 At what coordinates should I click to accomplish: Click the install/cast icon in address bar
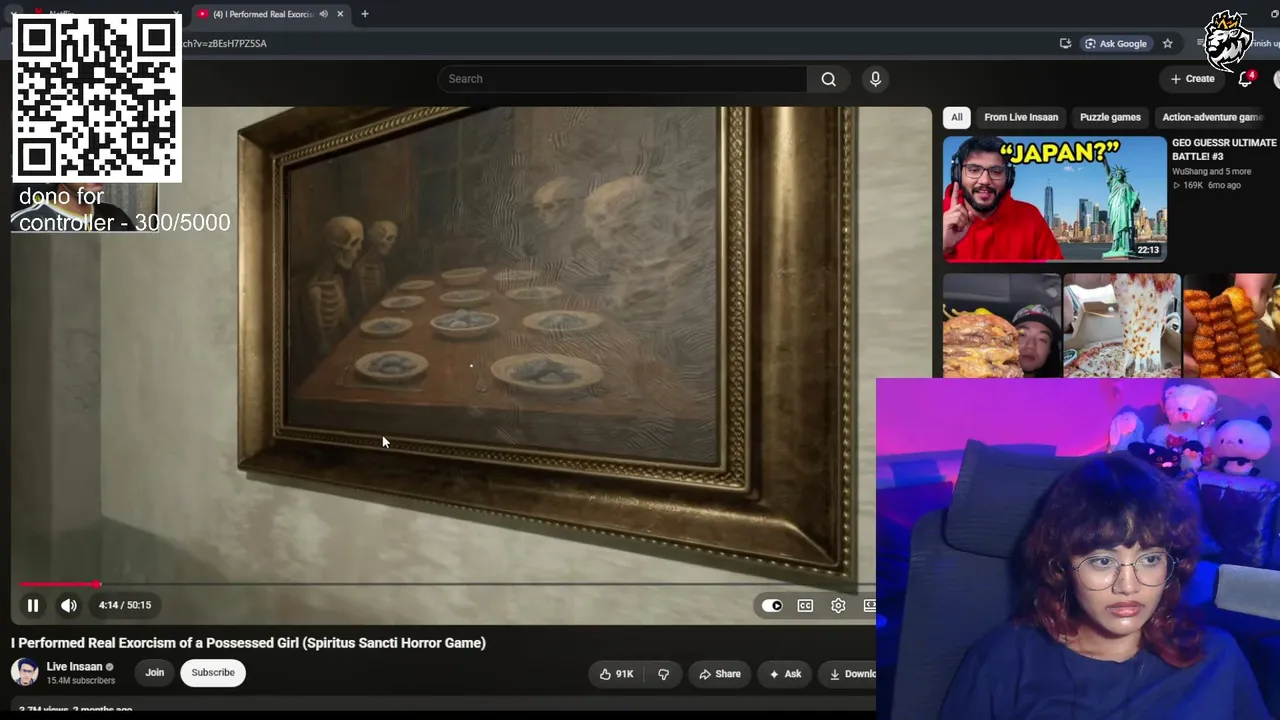click(1065, 44)
